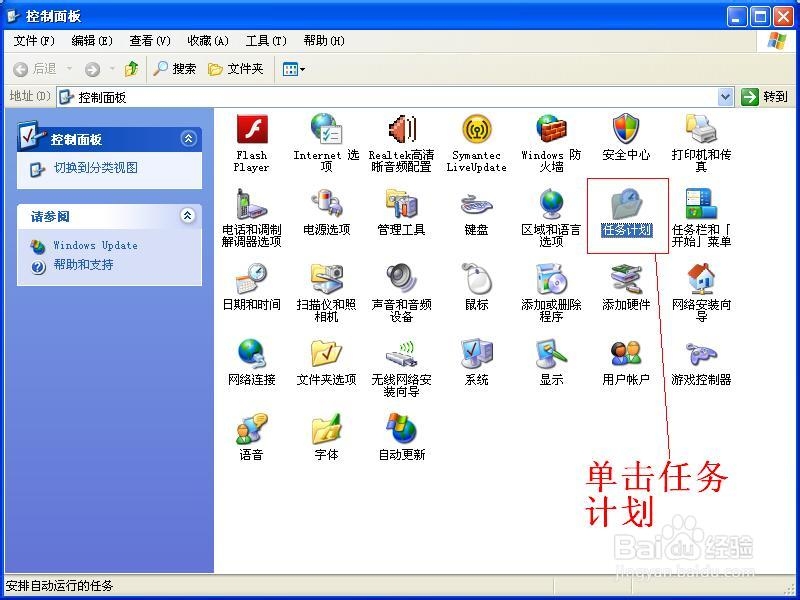The image size is (800, 600).
Task: Open Internet 选项 icon
Action: [x=327, y=130]
